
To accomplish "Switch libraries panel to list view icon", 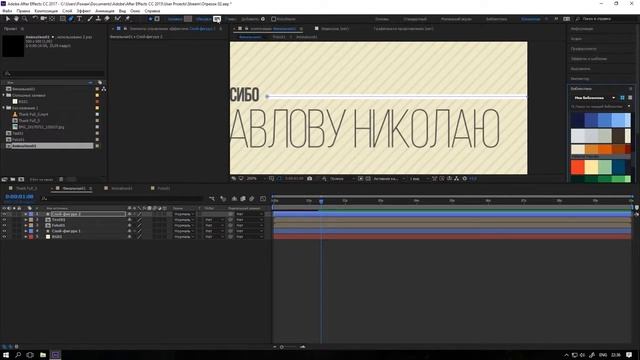I will 630,98.
